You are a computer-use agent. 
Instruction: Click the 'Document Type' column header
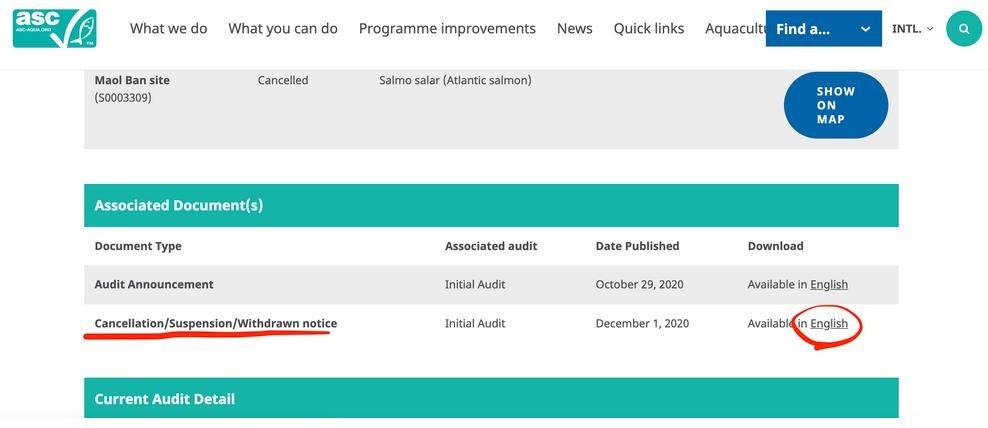(138, 246)
